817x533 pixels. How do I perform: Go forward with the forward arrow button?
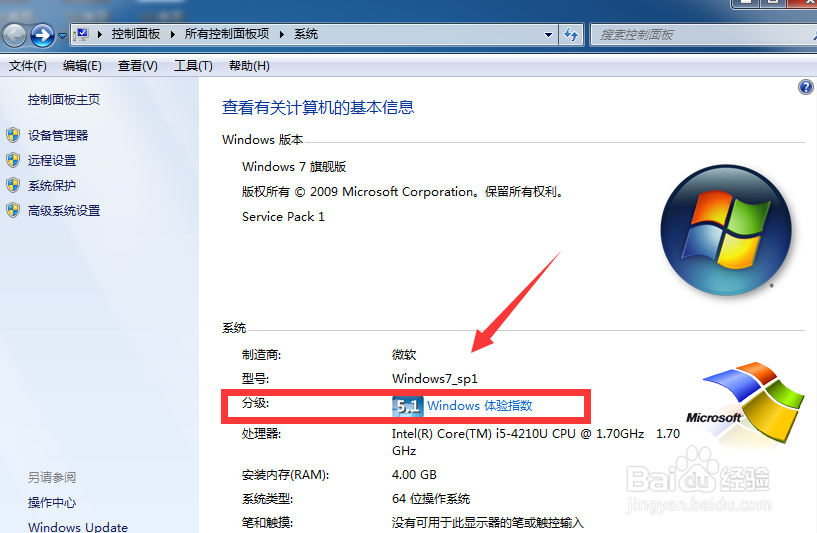pyautogui.click(x=42, y=35)
